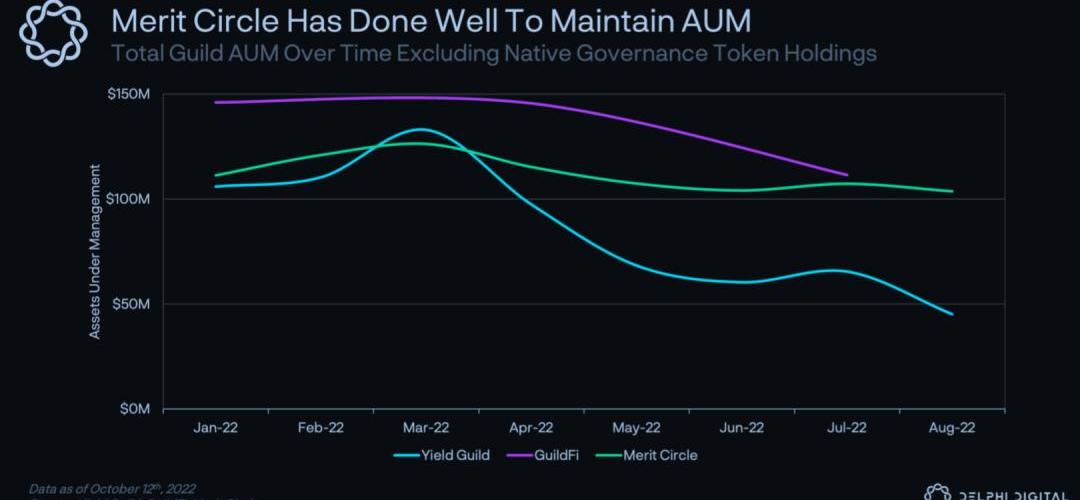Select the Mar-22 x-axis label
Screen dimensions: 1080x500
pyautogui.click(x=426, y=427)
